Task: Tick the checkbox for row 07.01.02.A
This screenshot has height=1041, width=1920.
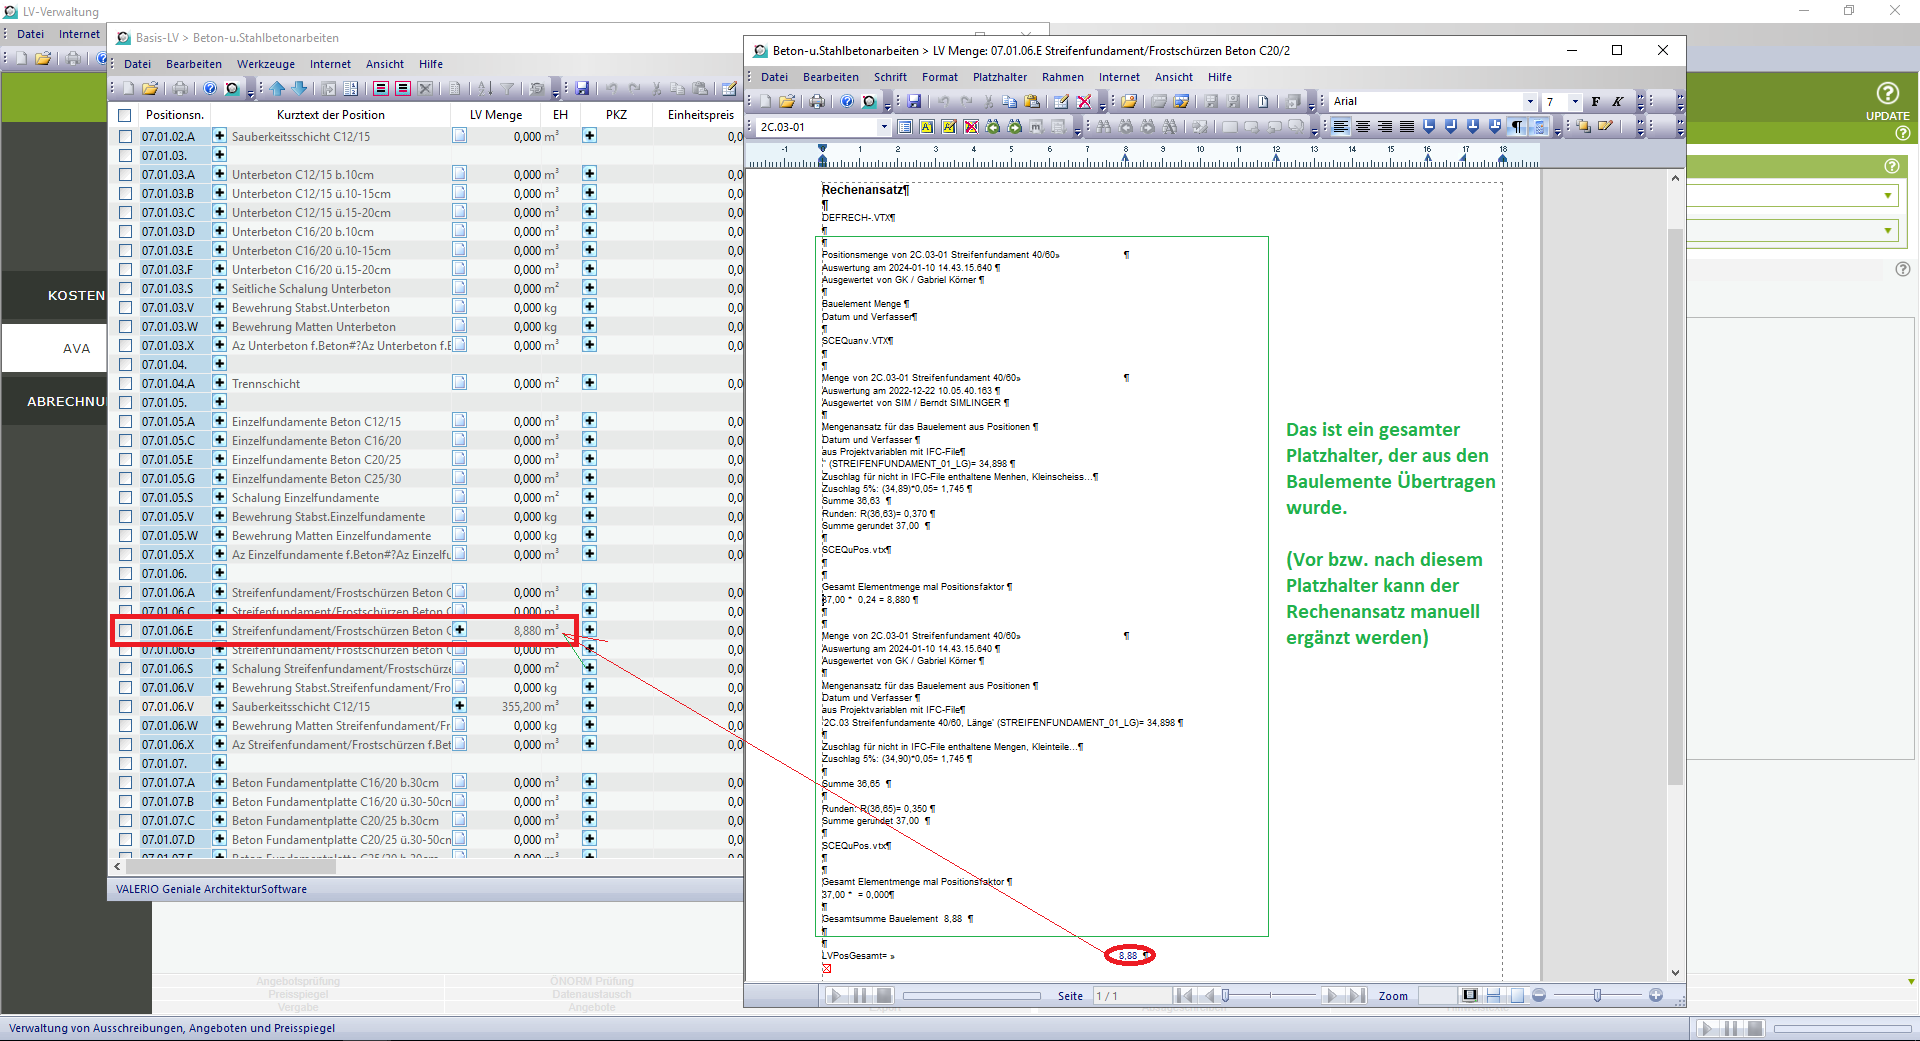Action: (125, 137)
